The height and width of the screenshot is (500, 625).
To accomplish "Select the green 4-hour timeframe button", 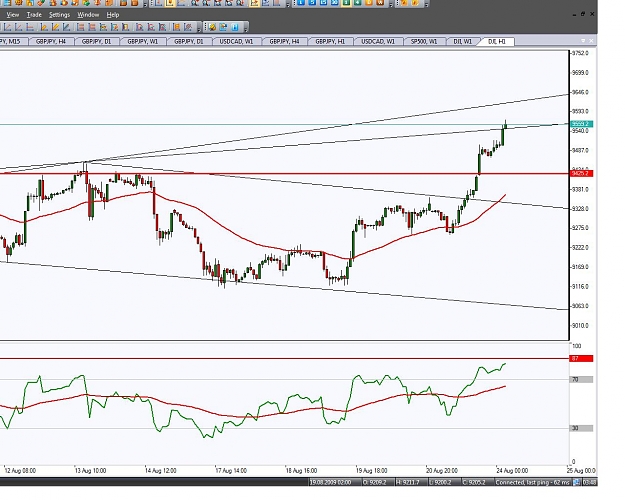I will coord(358,3).
